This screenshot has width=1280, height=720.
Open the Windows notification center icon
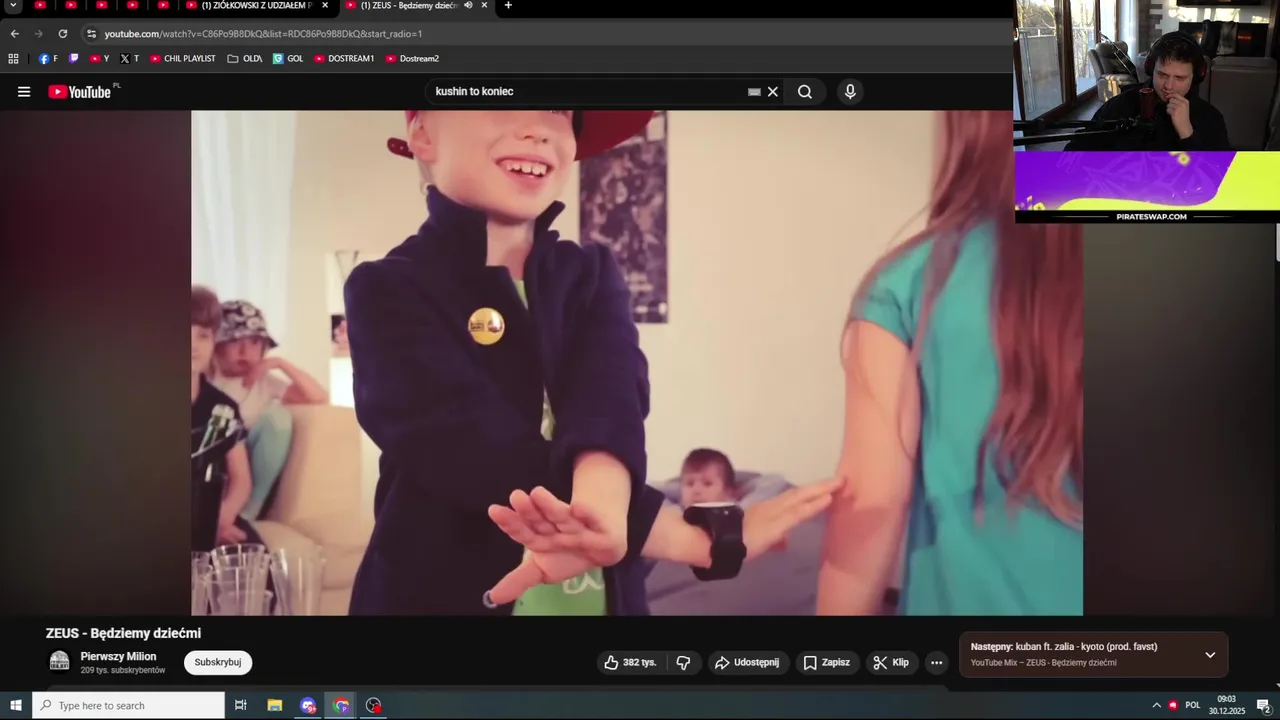pyautogui.click(x=1263, y=706)
